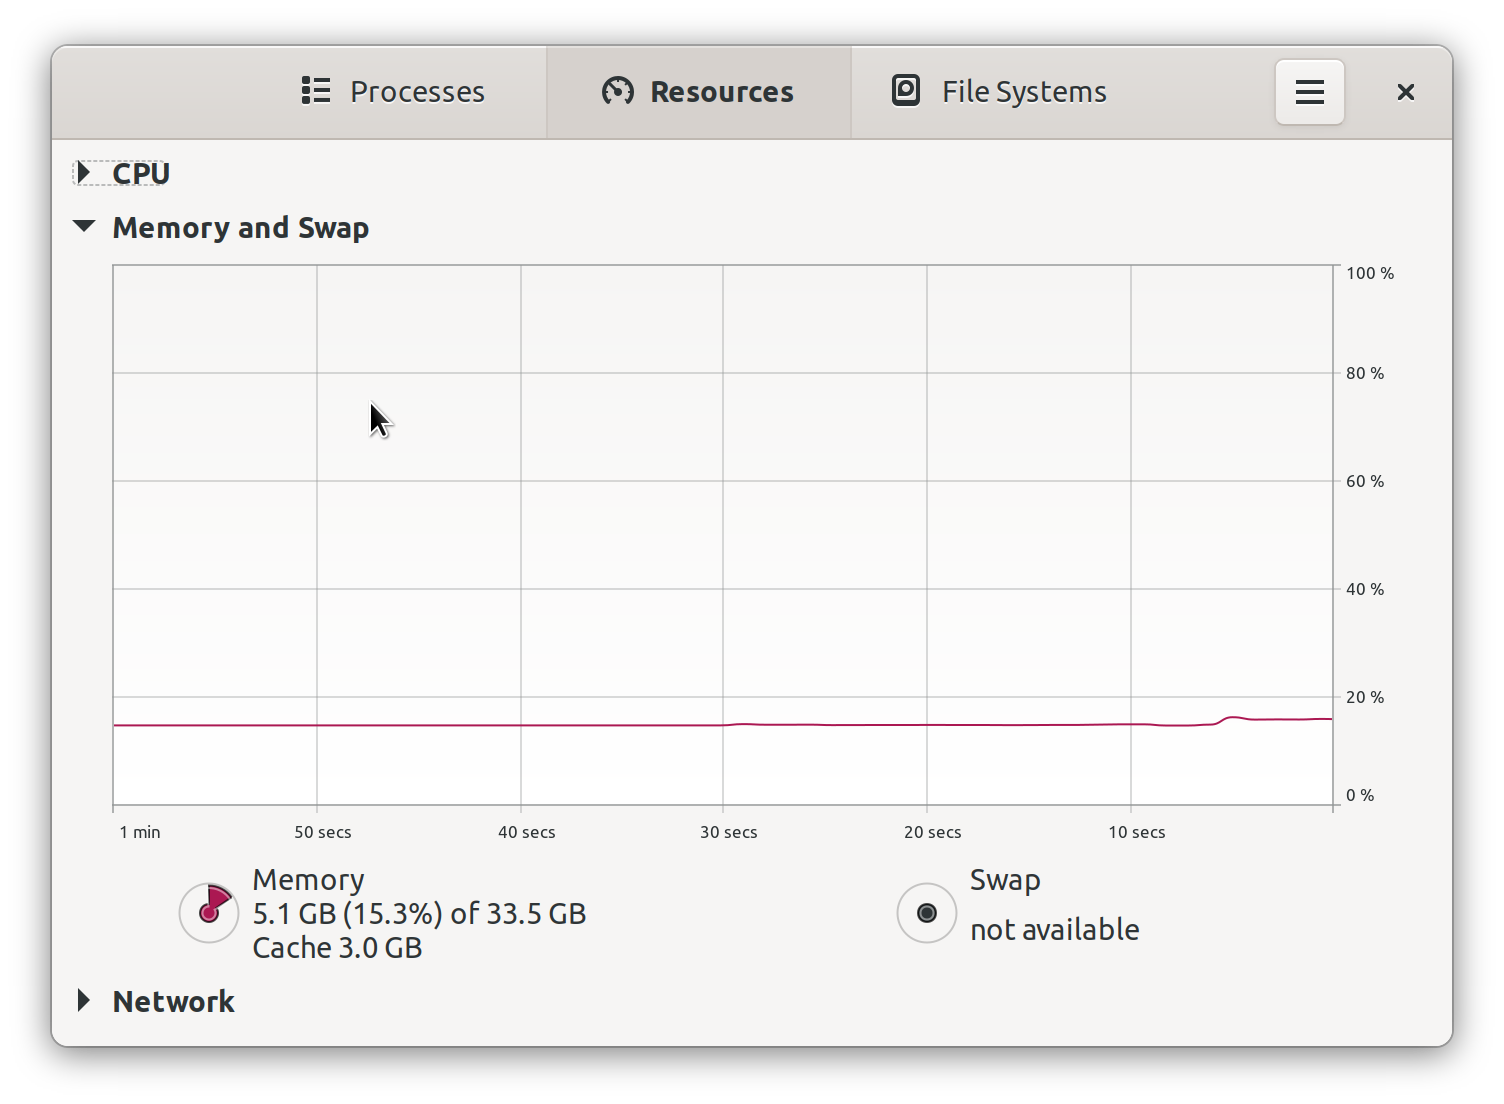This screenshot has width=1504, height=1104.
Task: Click the File Systems disk icon
Action: (906, 91)
